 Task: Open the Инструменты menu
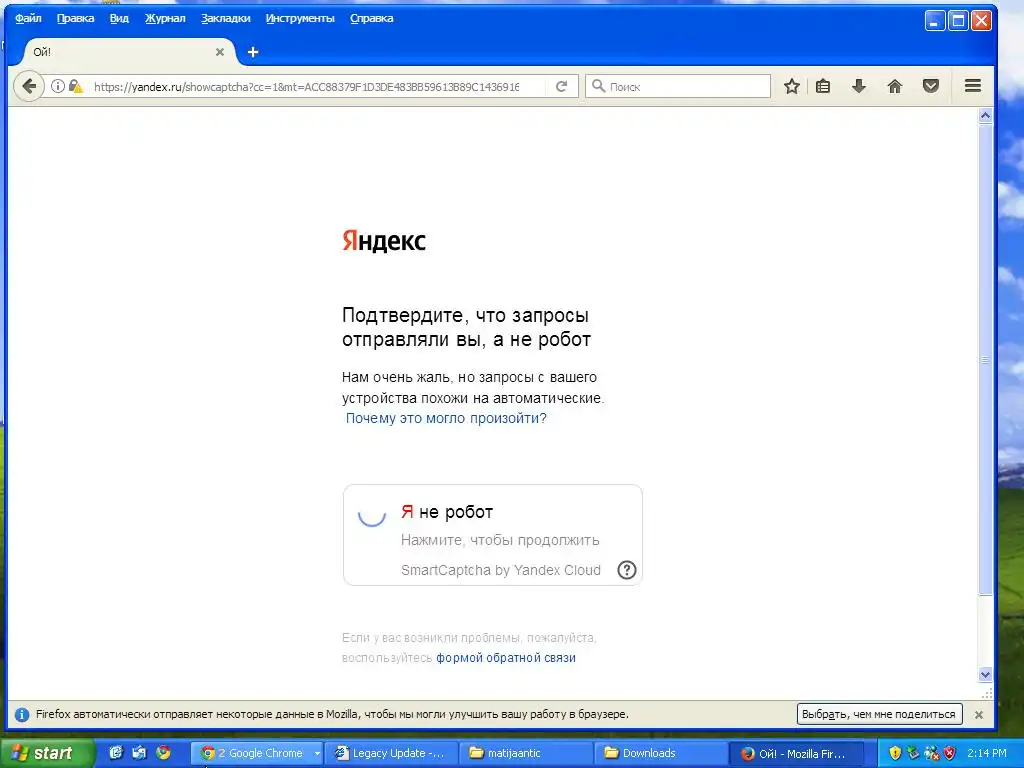click(300, 18)
